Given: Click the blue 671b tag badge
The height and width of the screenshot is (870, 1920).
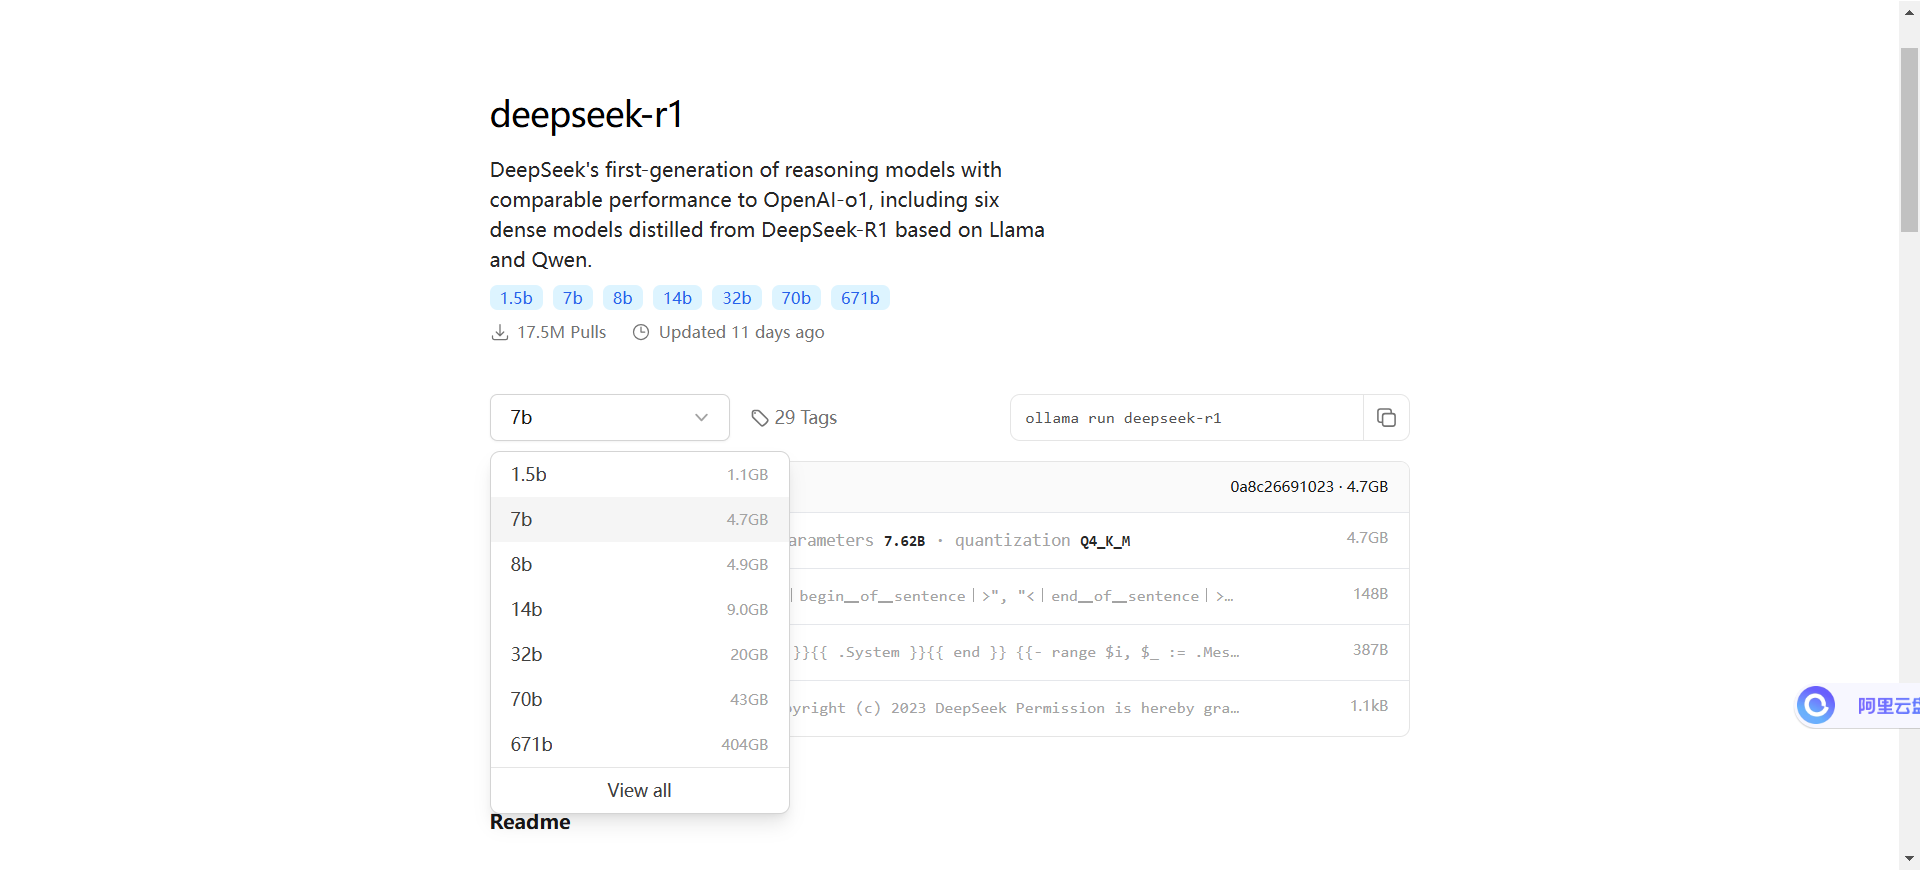Looking at the screenshot, I should 860,298.
